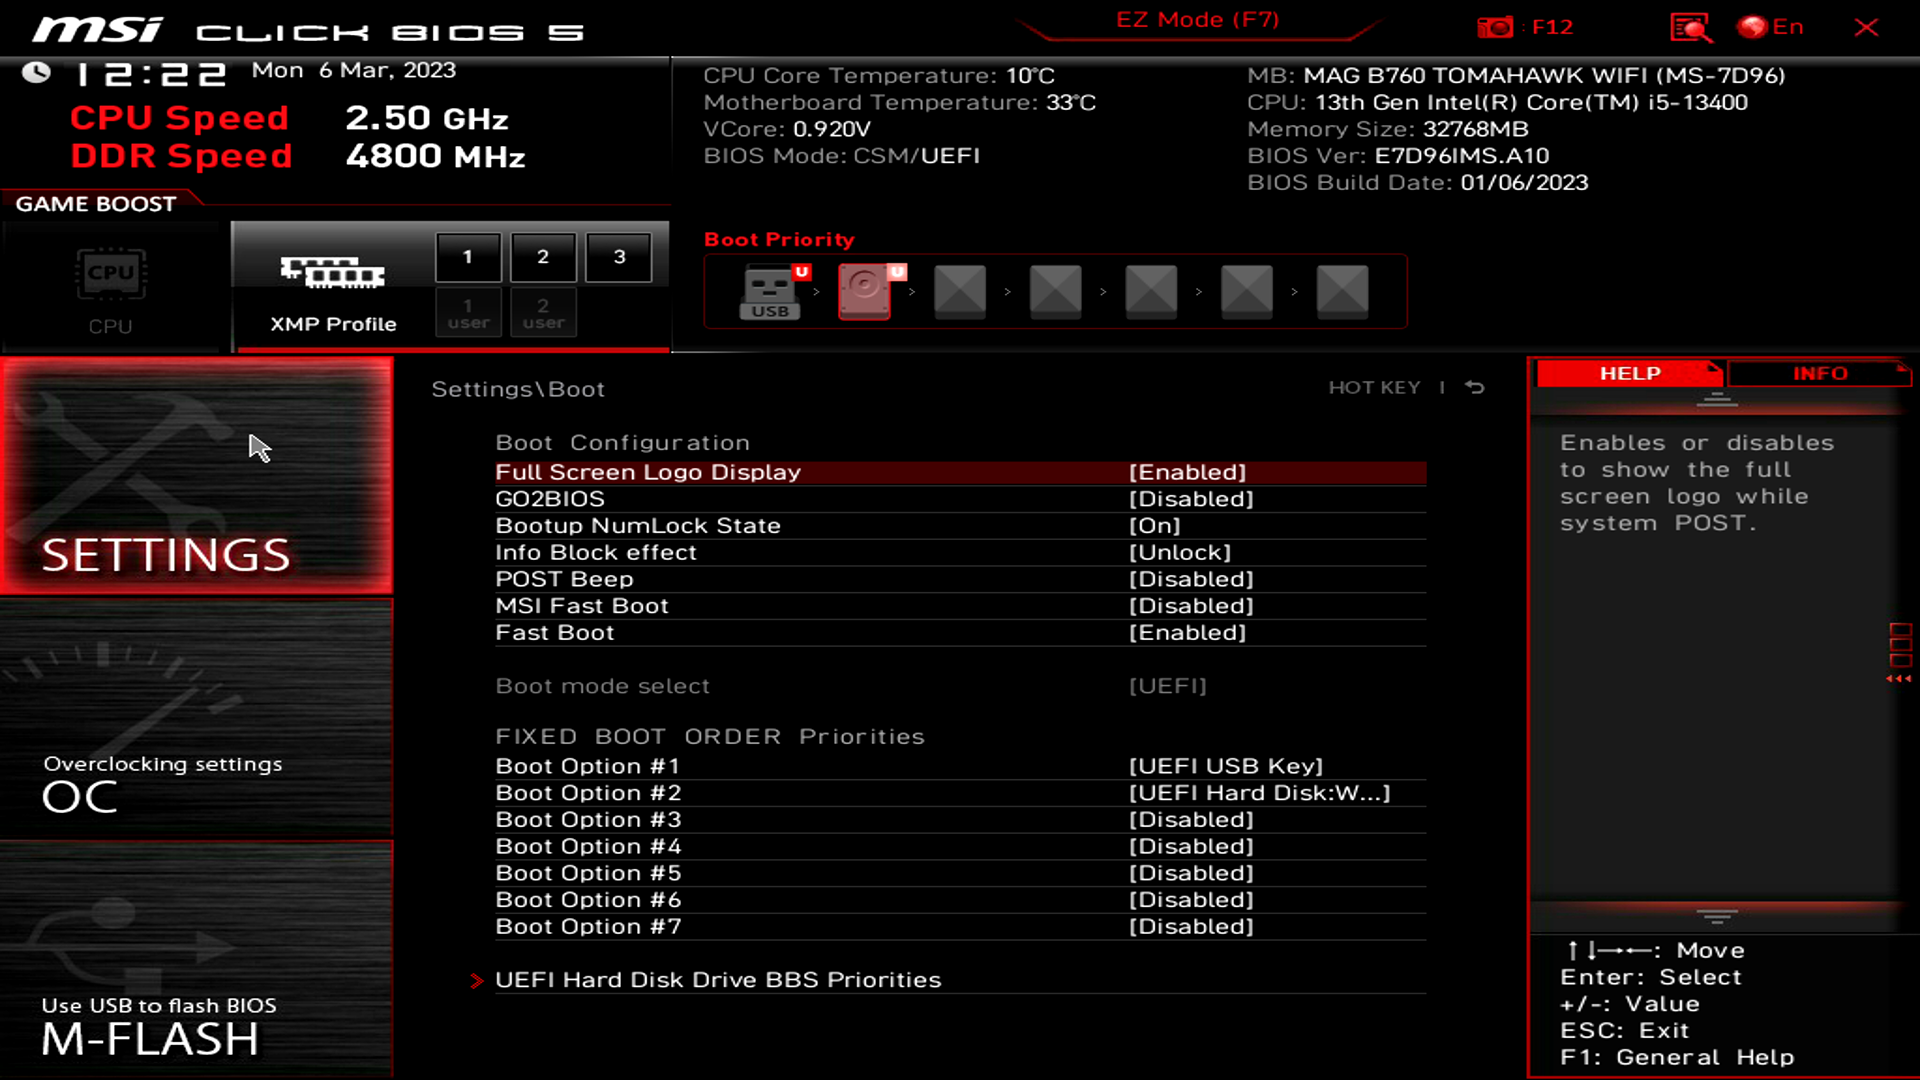
Task: Select XMP Profile slot 2
Action: 543,255
